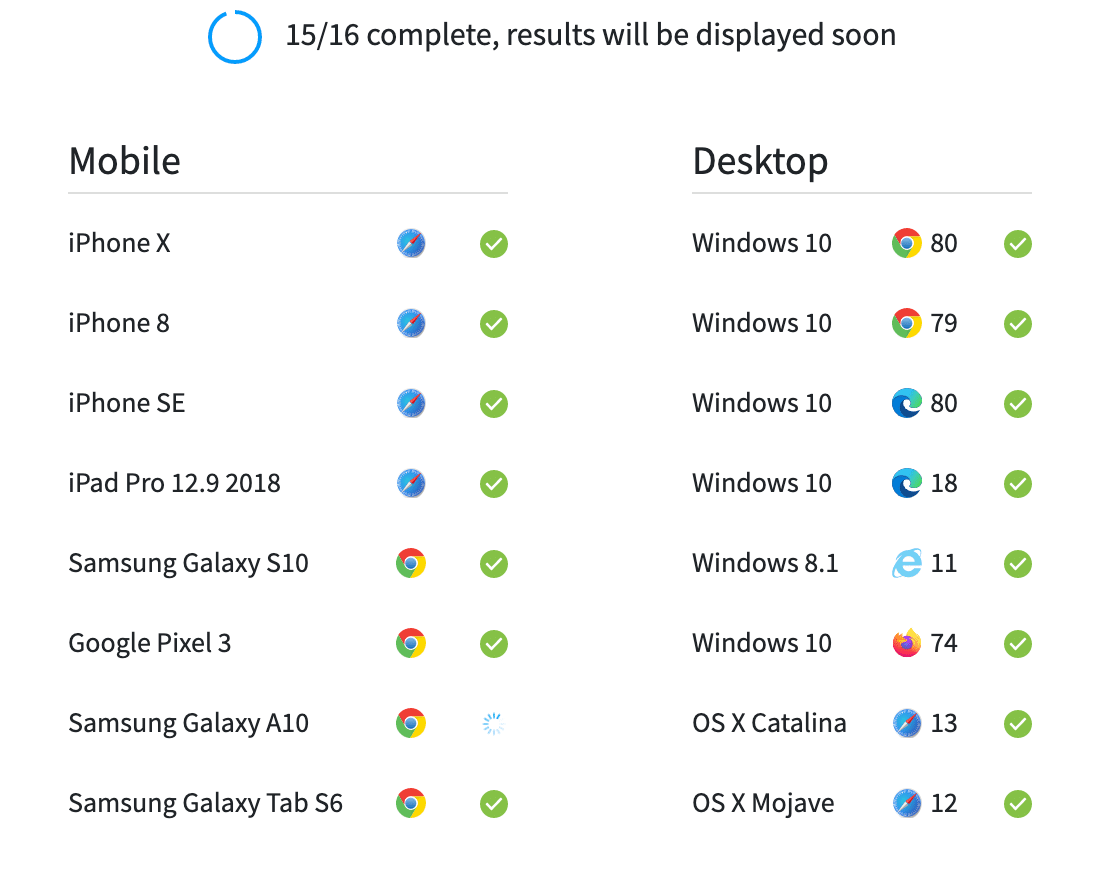Click Chrome icon for Samsung Galaxy Tab S6
The width and height of the screenshot is (1094, 872).
click(411, 804)
